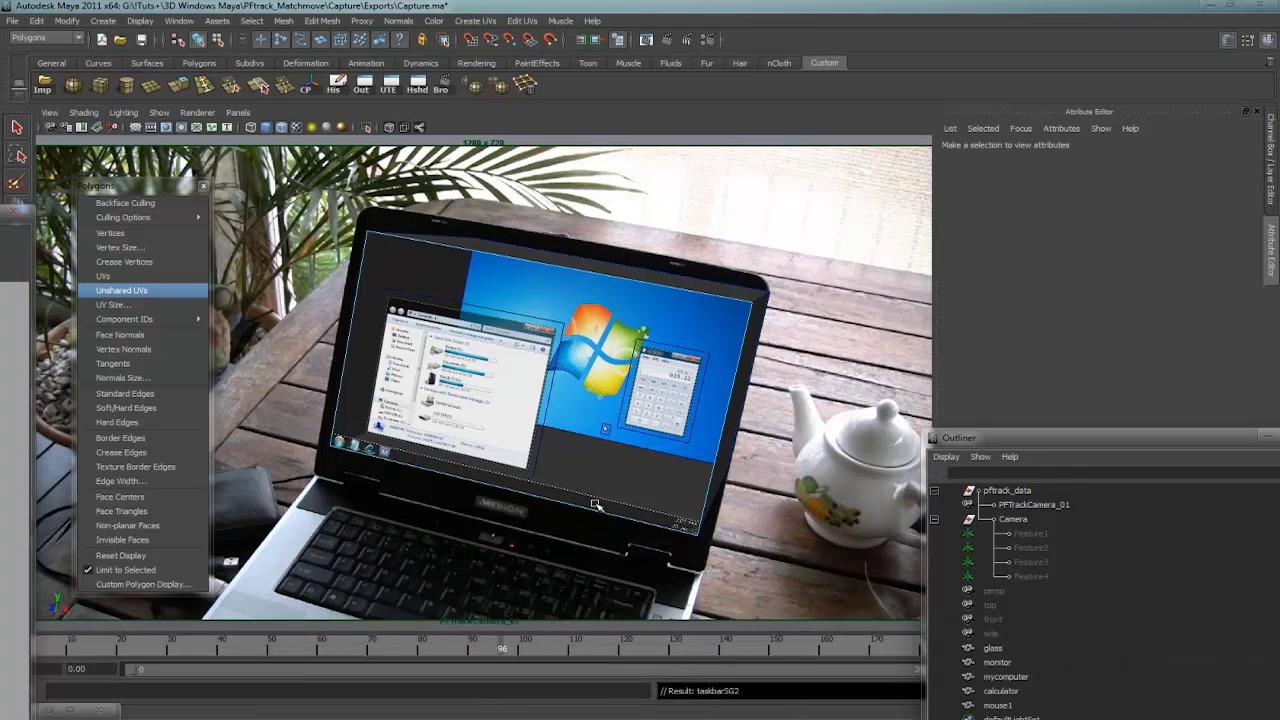This screenshot has height=720, width=1280.
Task: Click the Result: taskbarSG2 command output line
Action: tap(790, 691)
